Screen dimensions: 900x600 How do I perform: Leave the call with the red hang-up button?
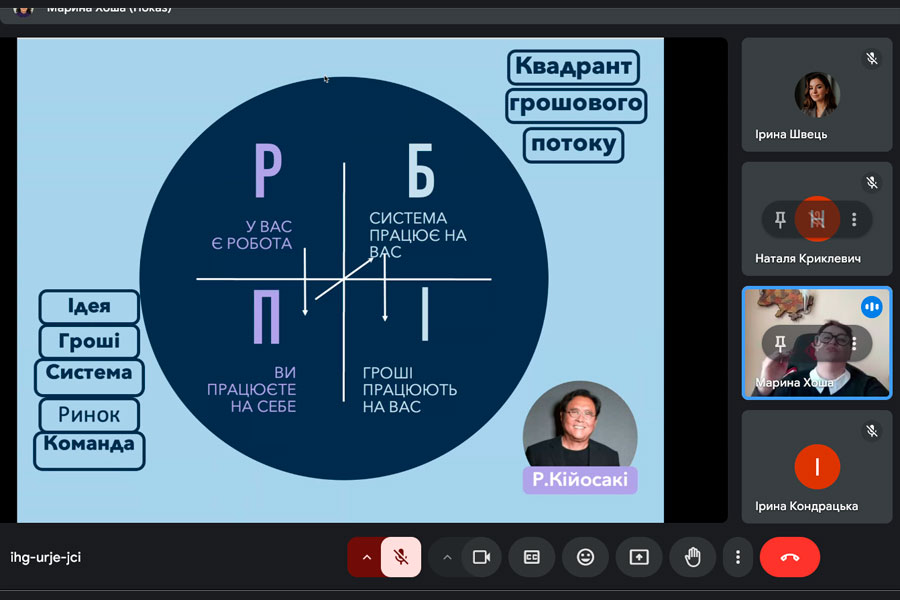pyautogui.click(x=789, y=557)
